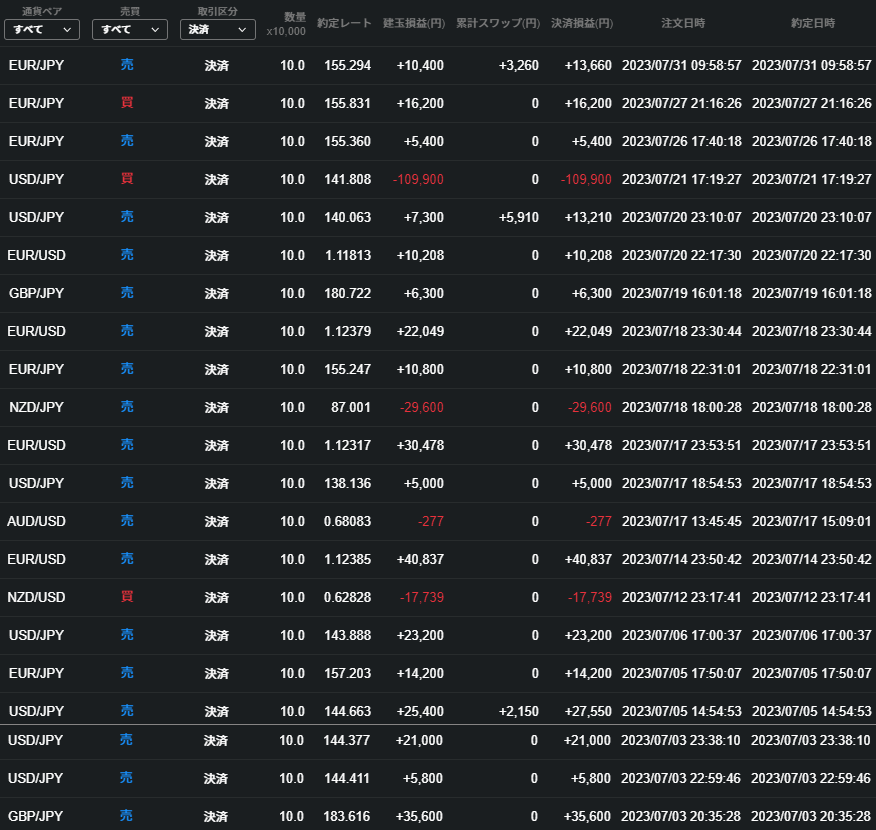Click the 建玉損益(円) column header
Image resolution: width=876 pixels, height=830 pixels.
(x=414, y=23)
